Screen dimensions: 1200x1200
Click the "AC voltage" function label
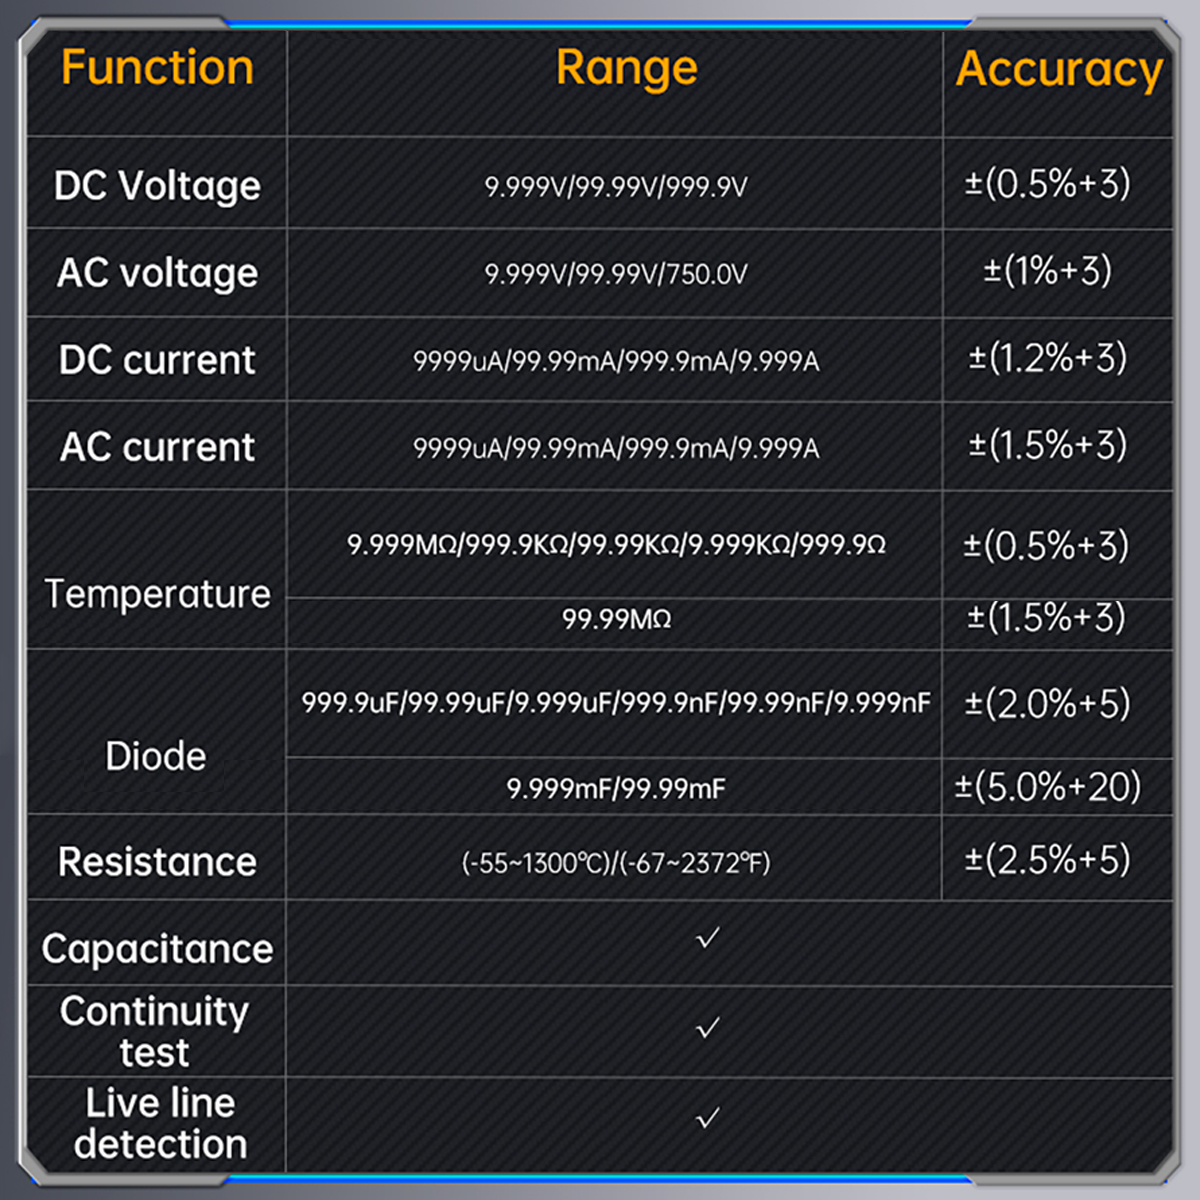click(x=157, y=273)
